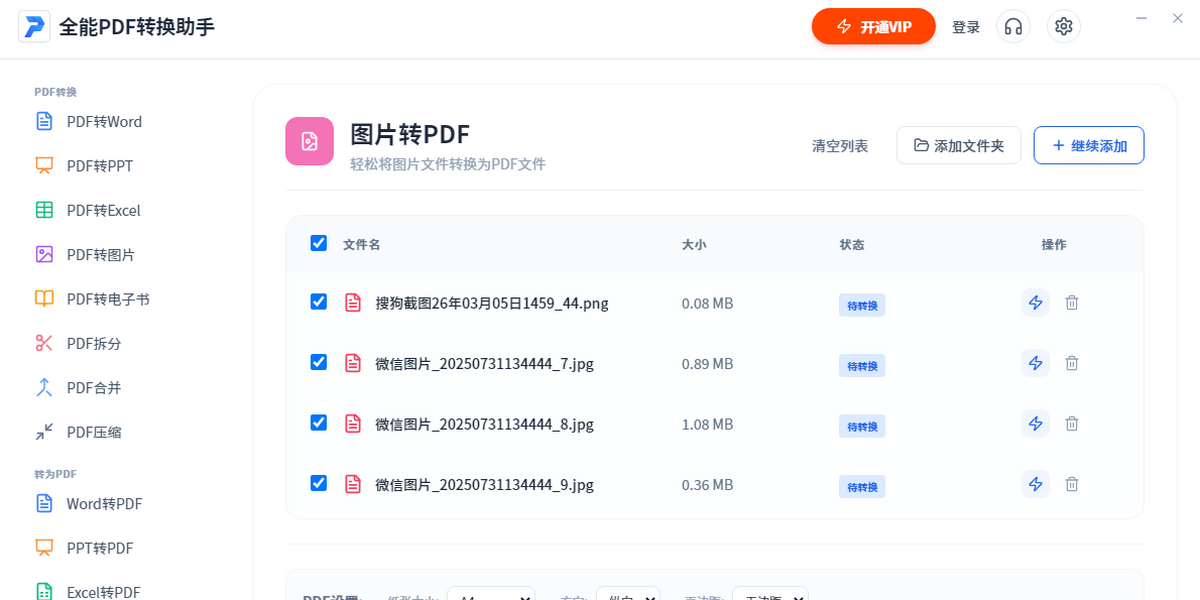This screenshot has height=600, width=1200.
Task: Delete 微信图片_20250731134444_9.jpg using trash icon
Action: [1072, 484]
